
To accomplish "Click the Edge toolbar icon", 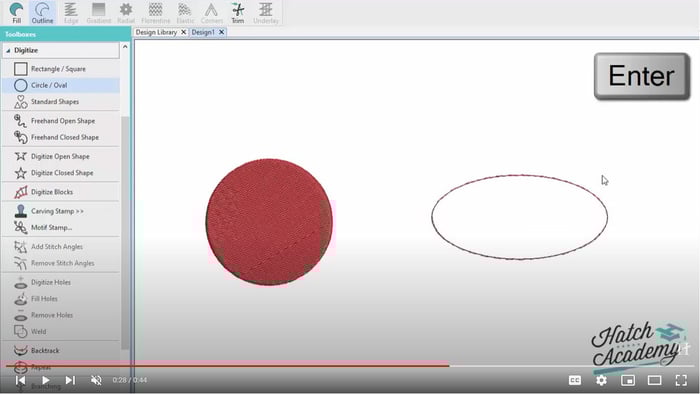I will pyautogui.click(x=71, y=12).
